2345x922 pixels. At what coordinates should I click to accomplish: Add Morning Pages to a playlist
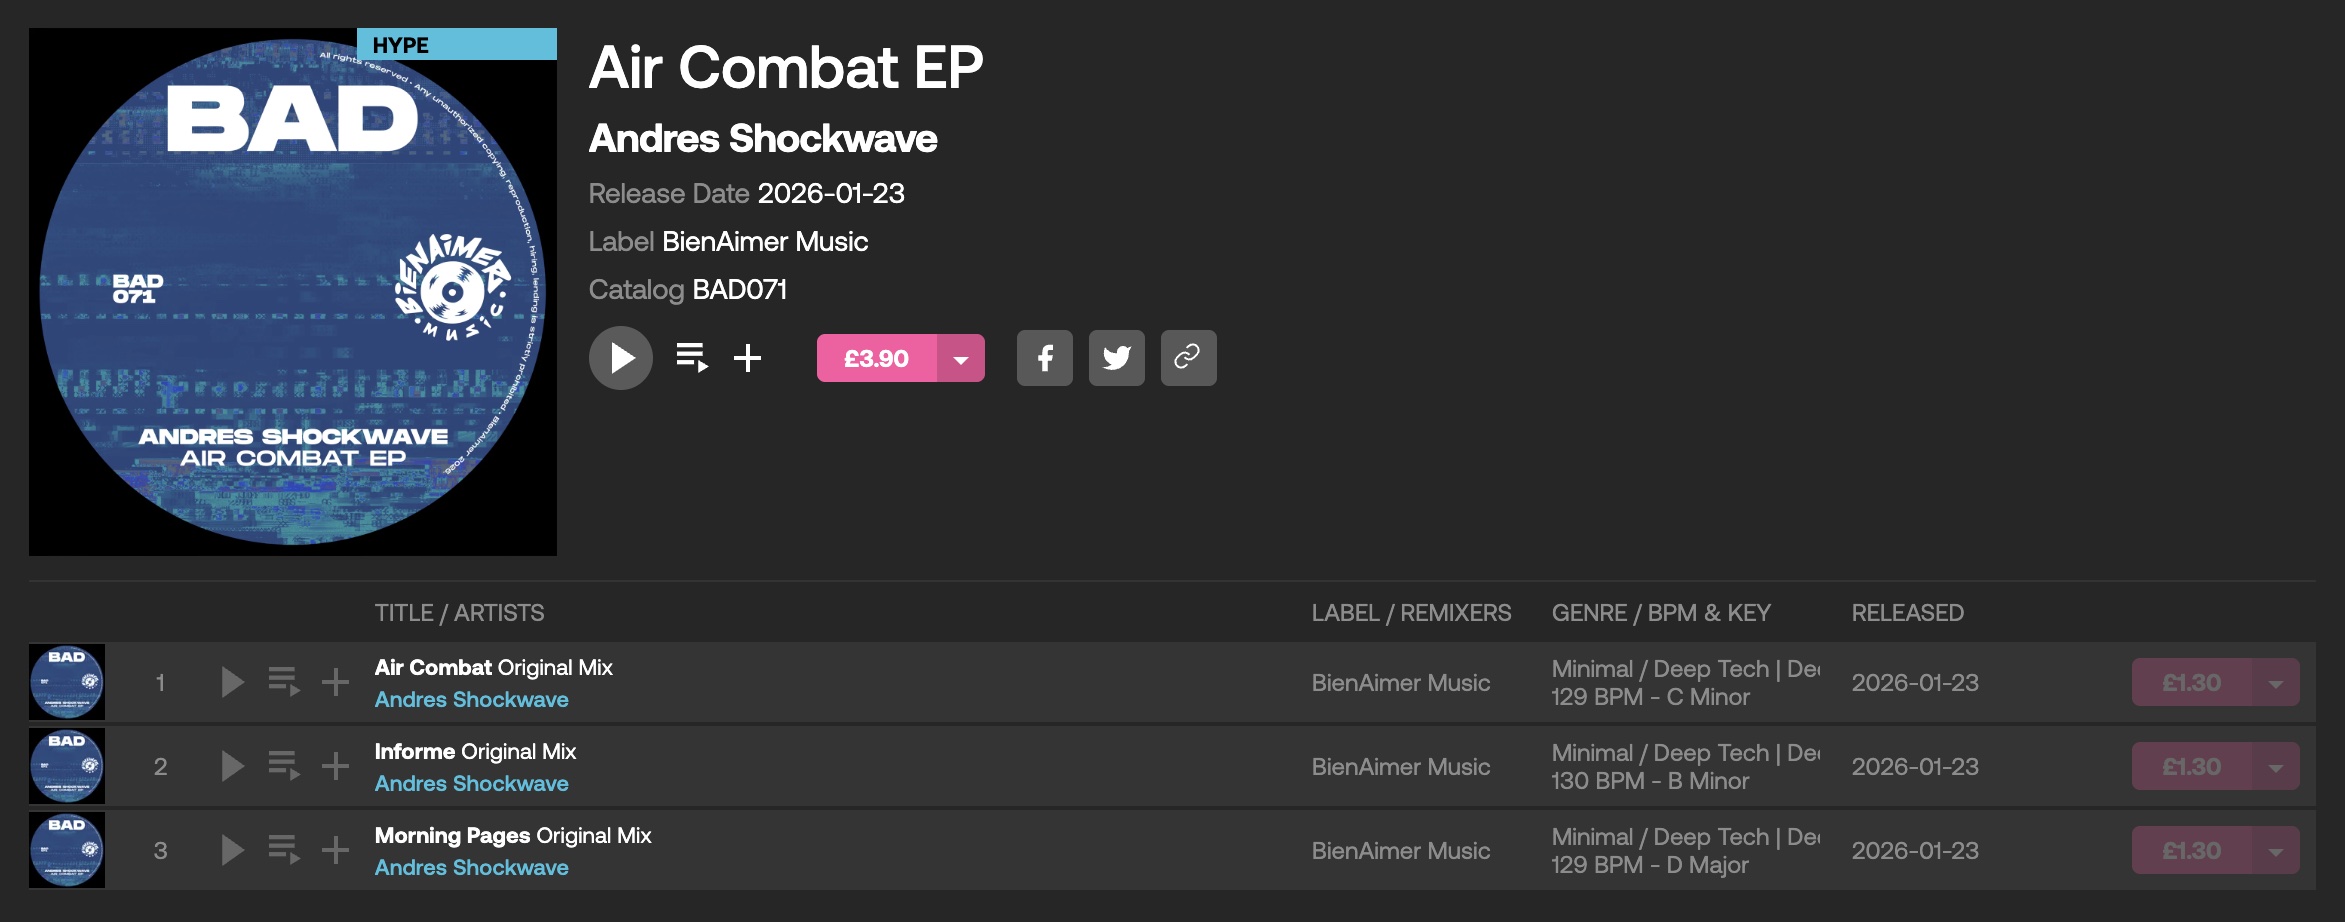point(335,851)
